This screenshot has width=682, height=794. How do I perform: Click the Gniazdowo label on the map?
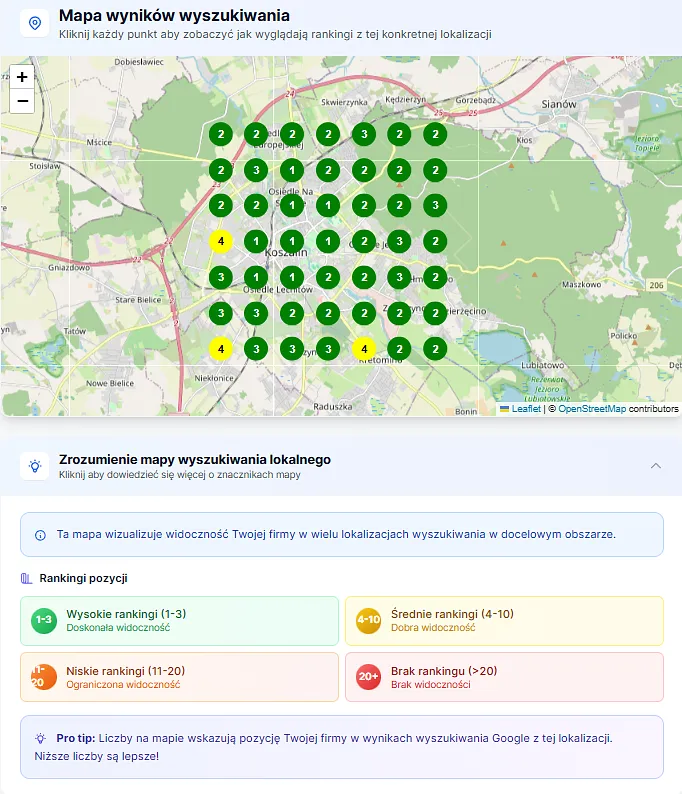pos(69,267)
